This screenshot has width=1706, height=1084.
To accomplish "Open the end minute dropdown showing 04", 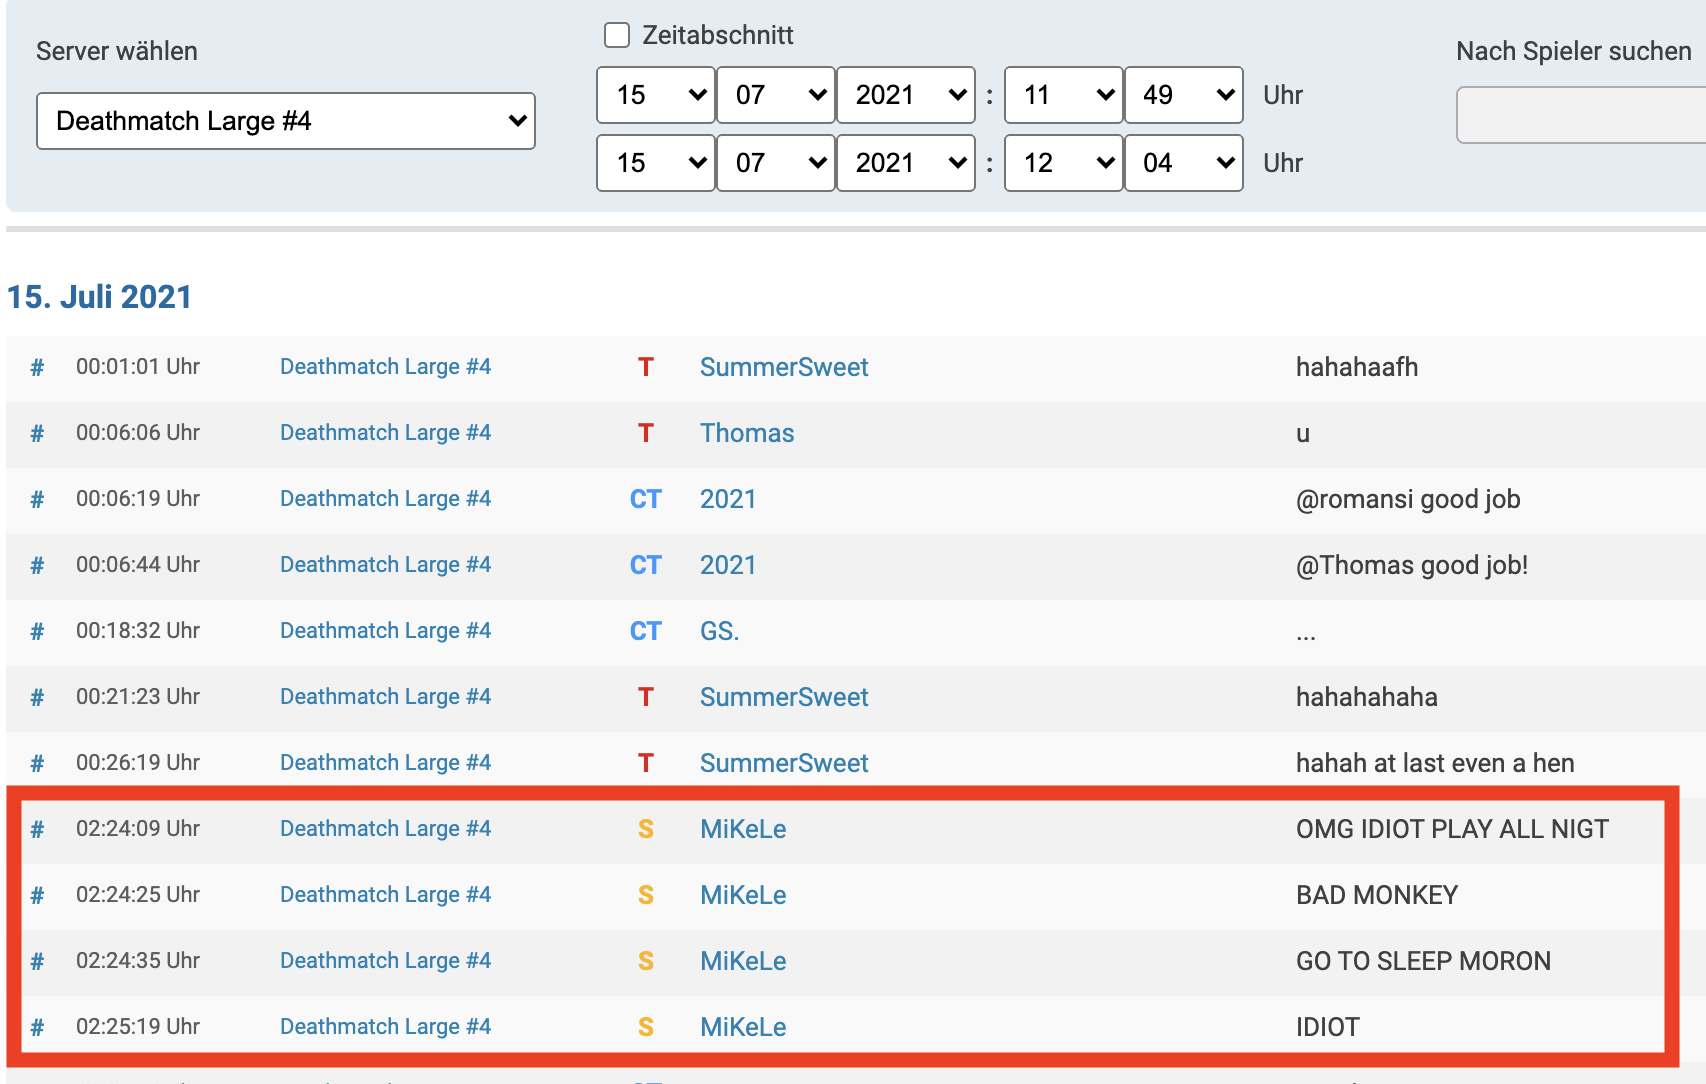I will click(1183, 163).
